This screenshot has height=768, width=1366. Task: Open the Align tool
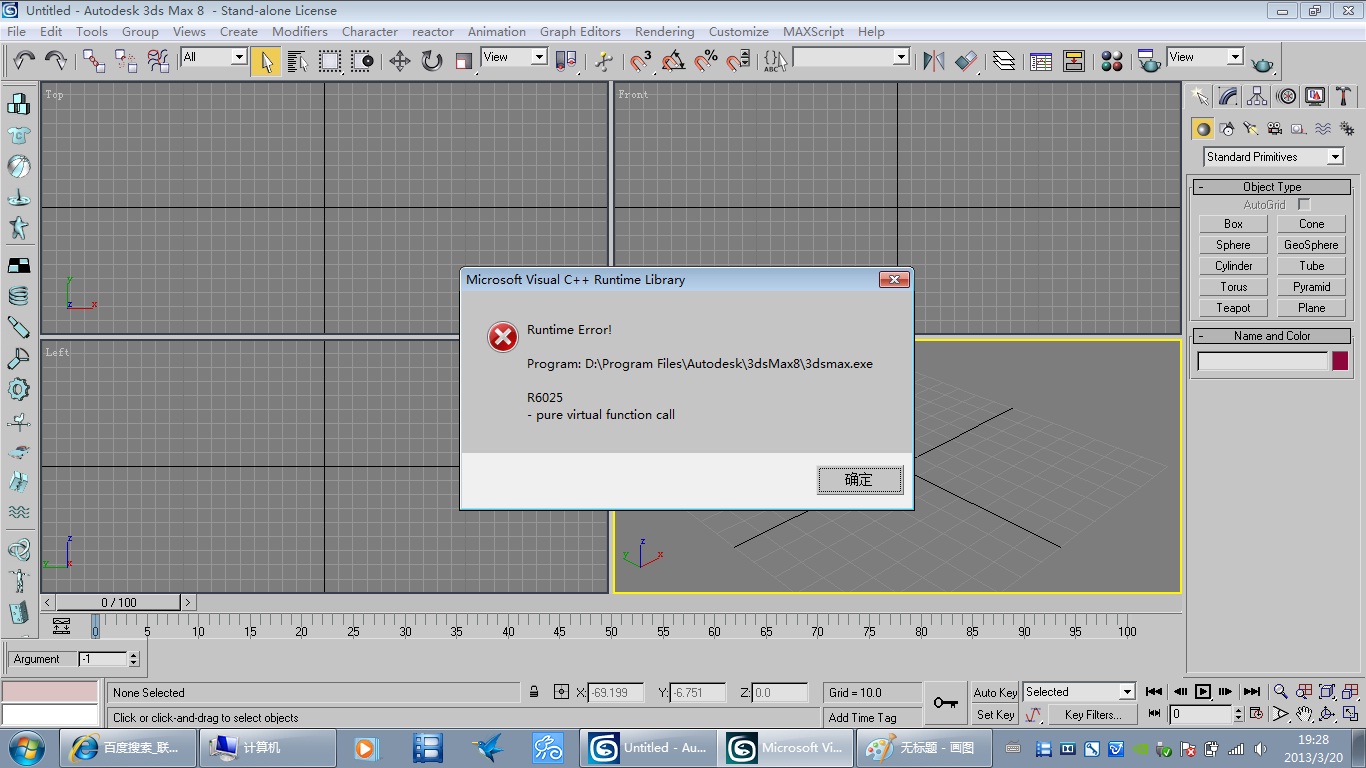(966, 61)
